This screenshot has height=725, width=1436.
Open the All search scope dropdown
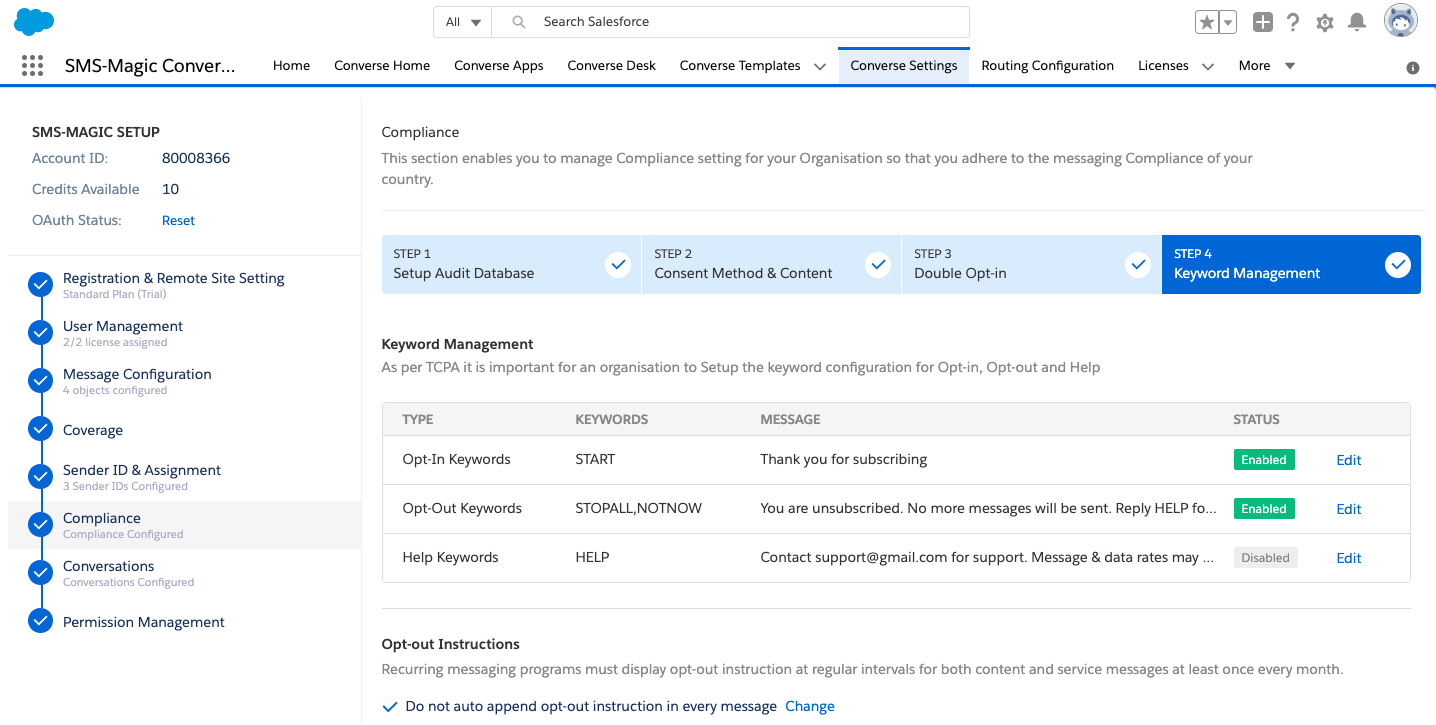point(464,22)
